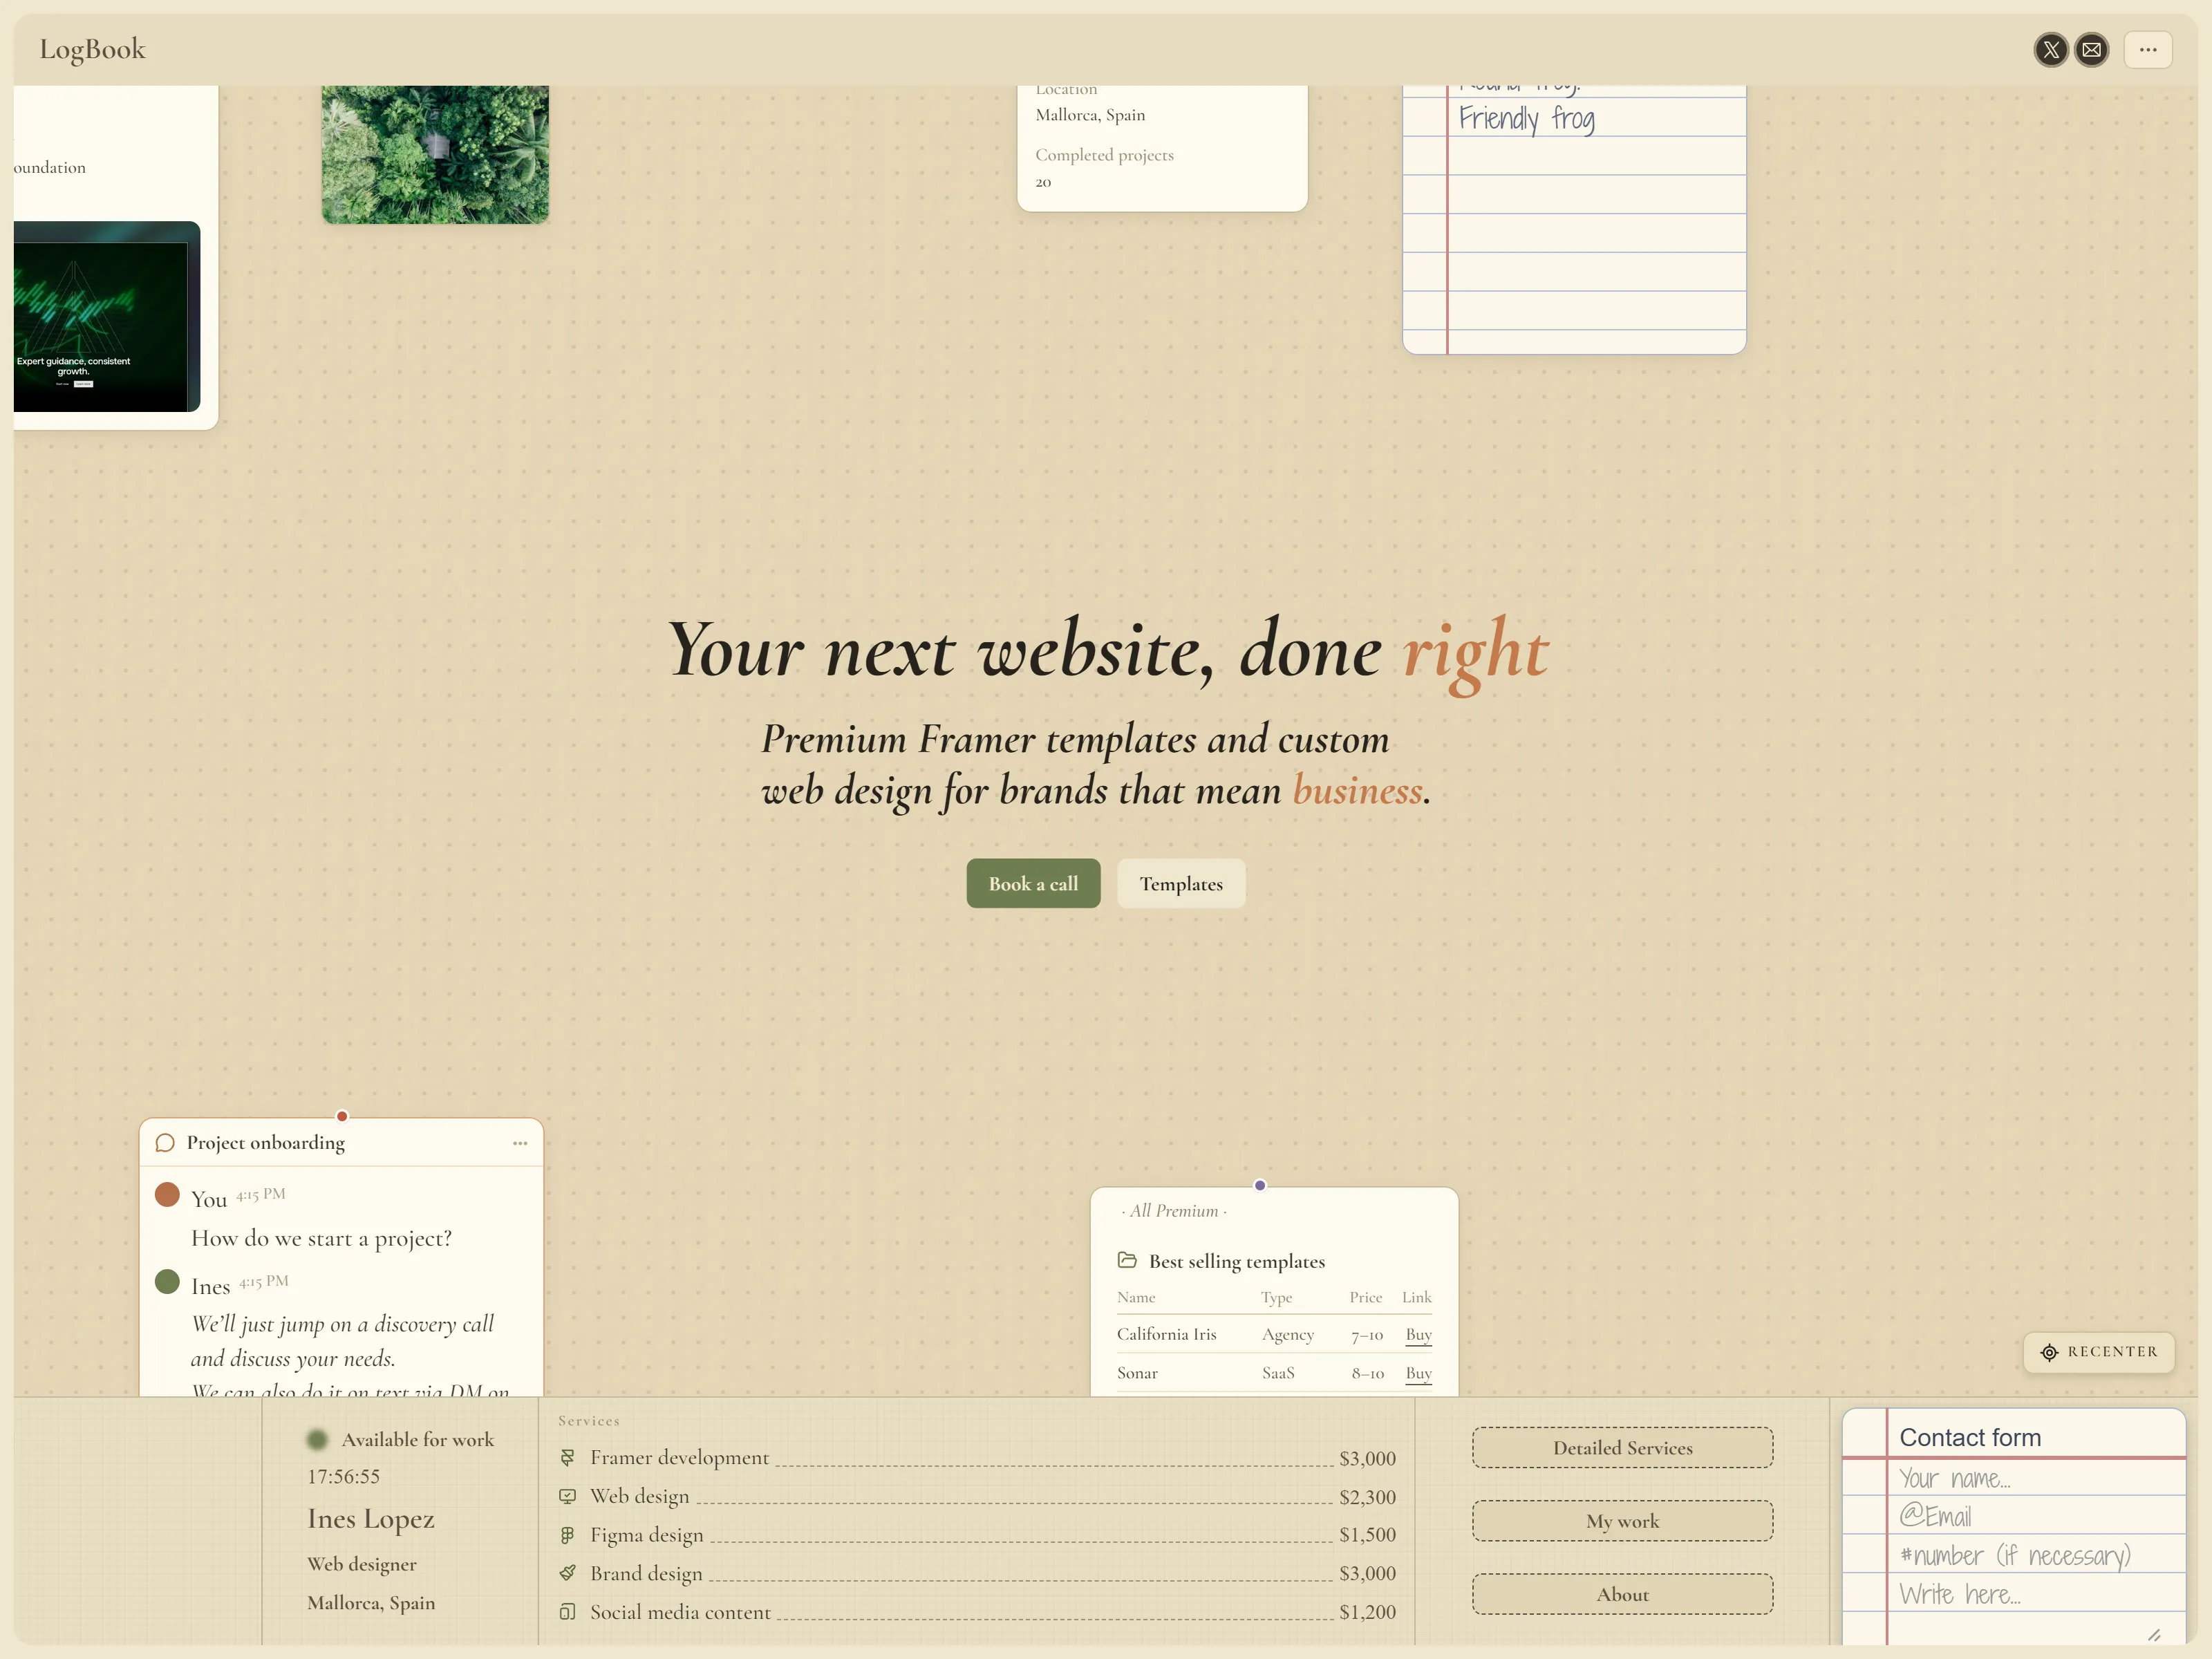
Task: Click the Social media content icon
Action: tap(567, 1611)
